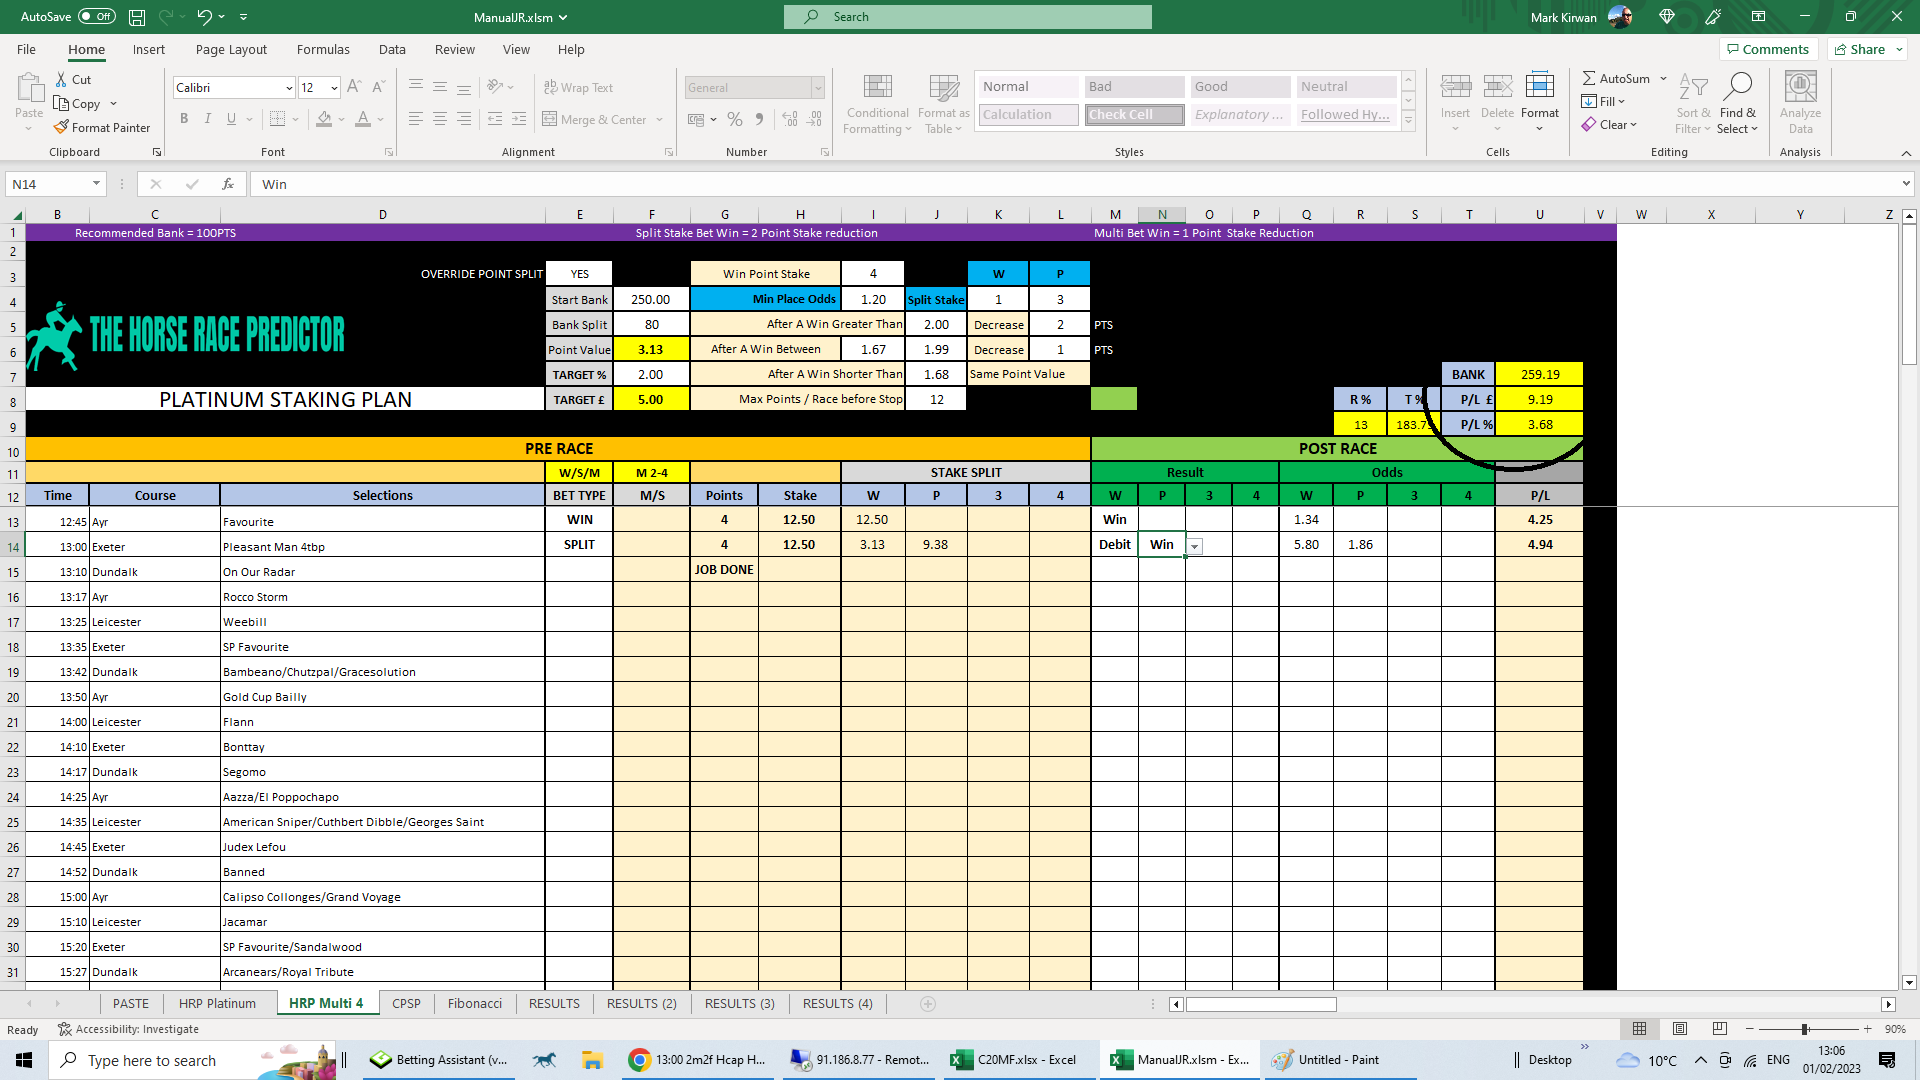Click the Wrap Text button

pos(578,88)
